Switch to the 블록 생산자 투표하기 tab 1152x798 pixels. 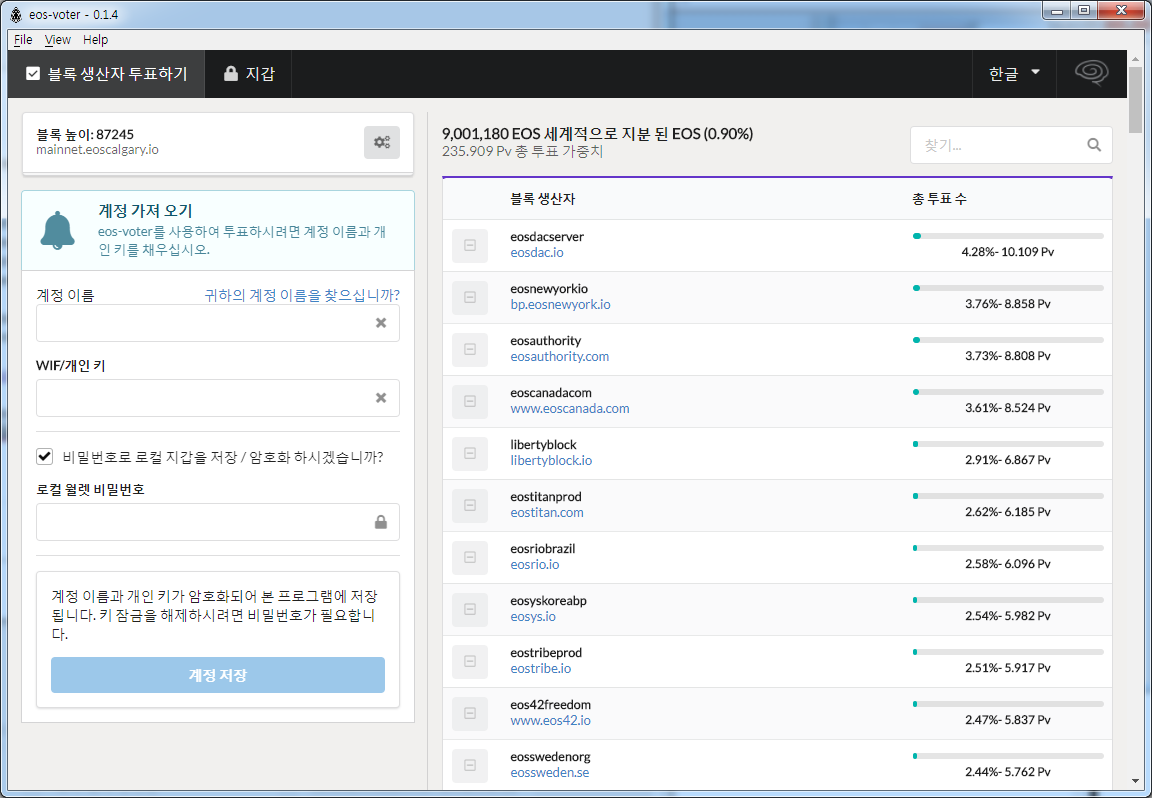coord(107,73)
